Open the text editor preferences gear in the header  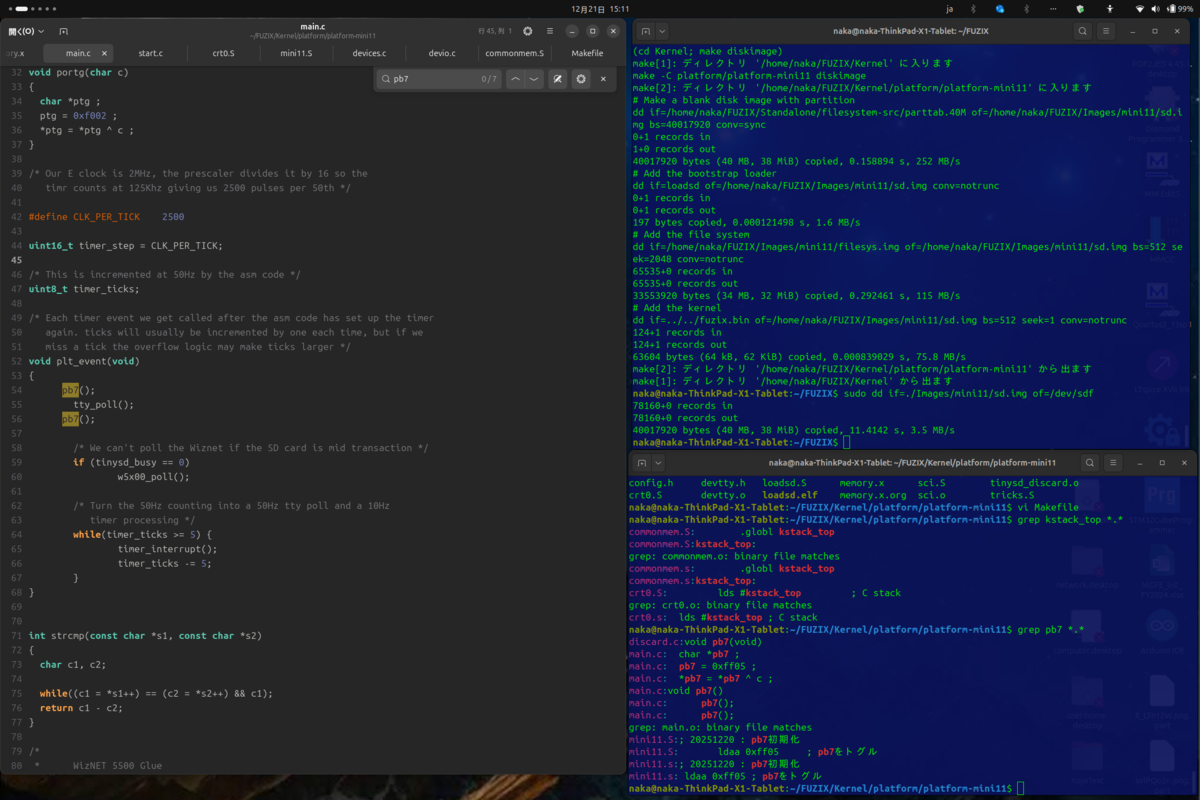(x=528, y=31)
